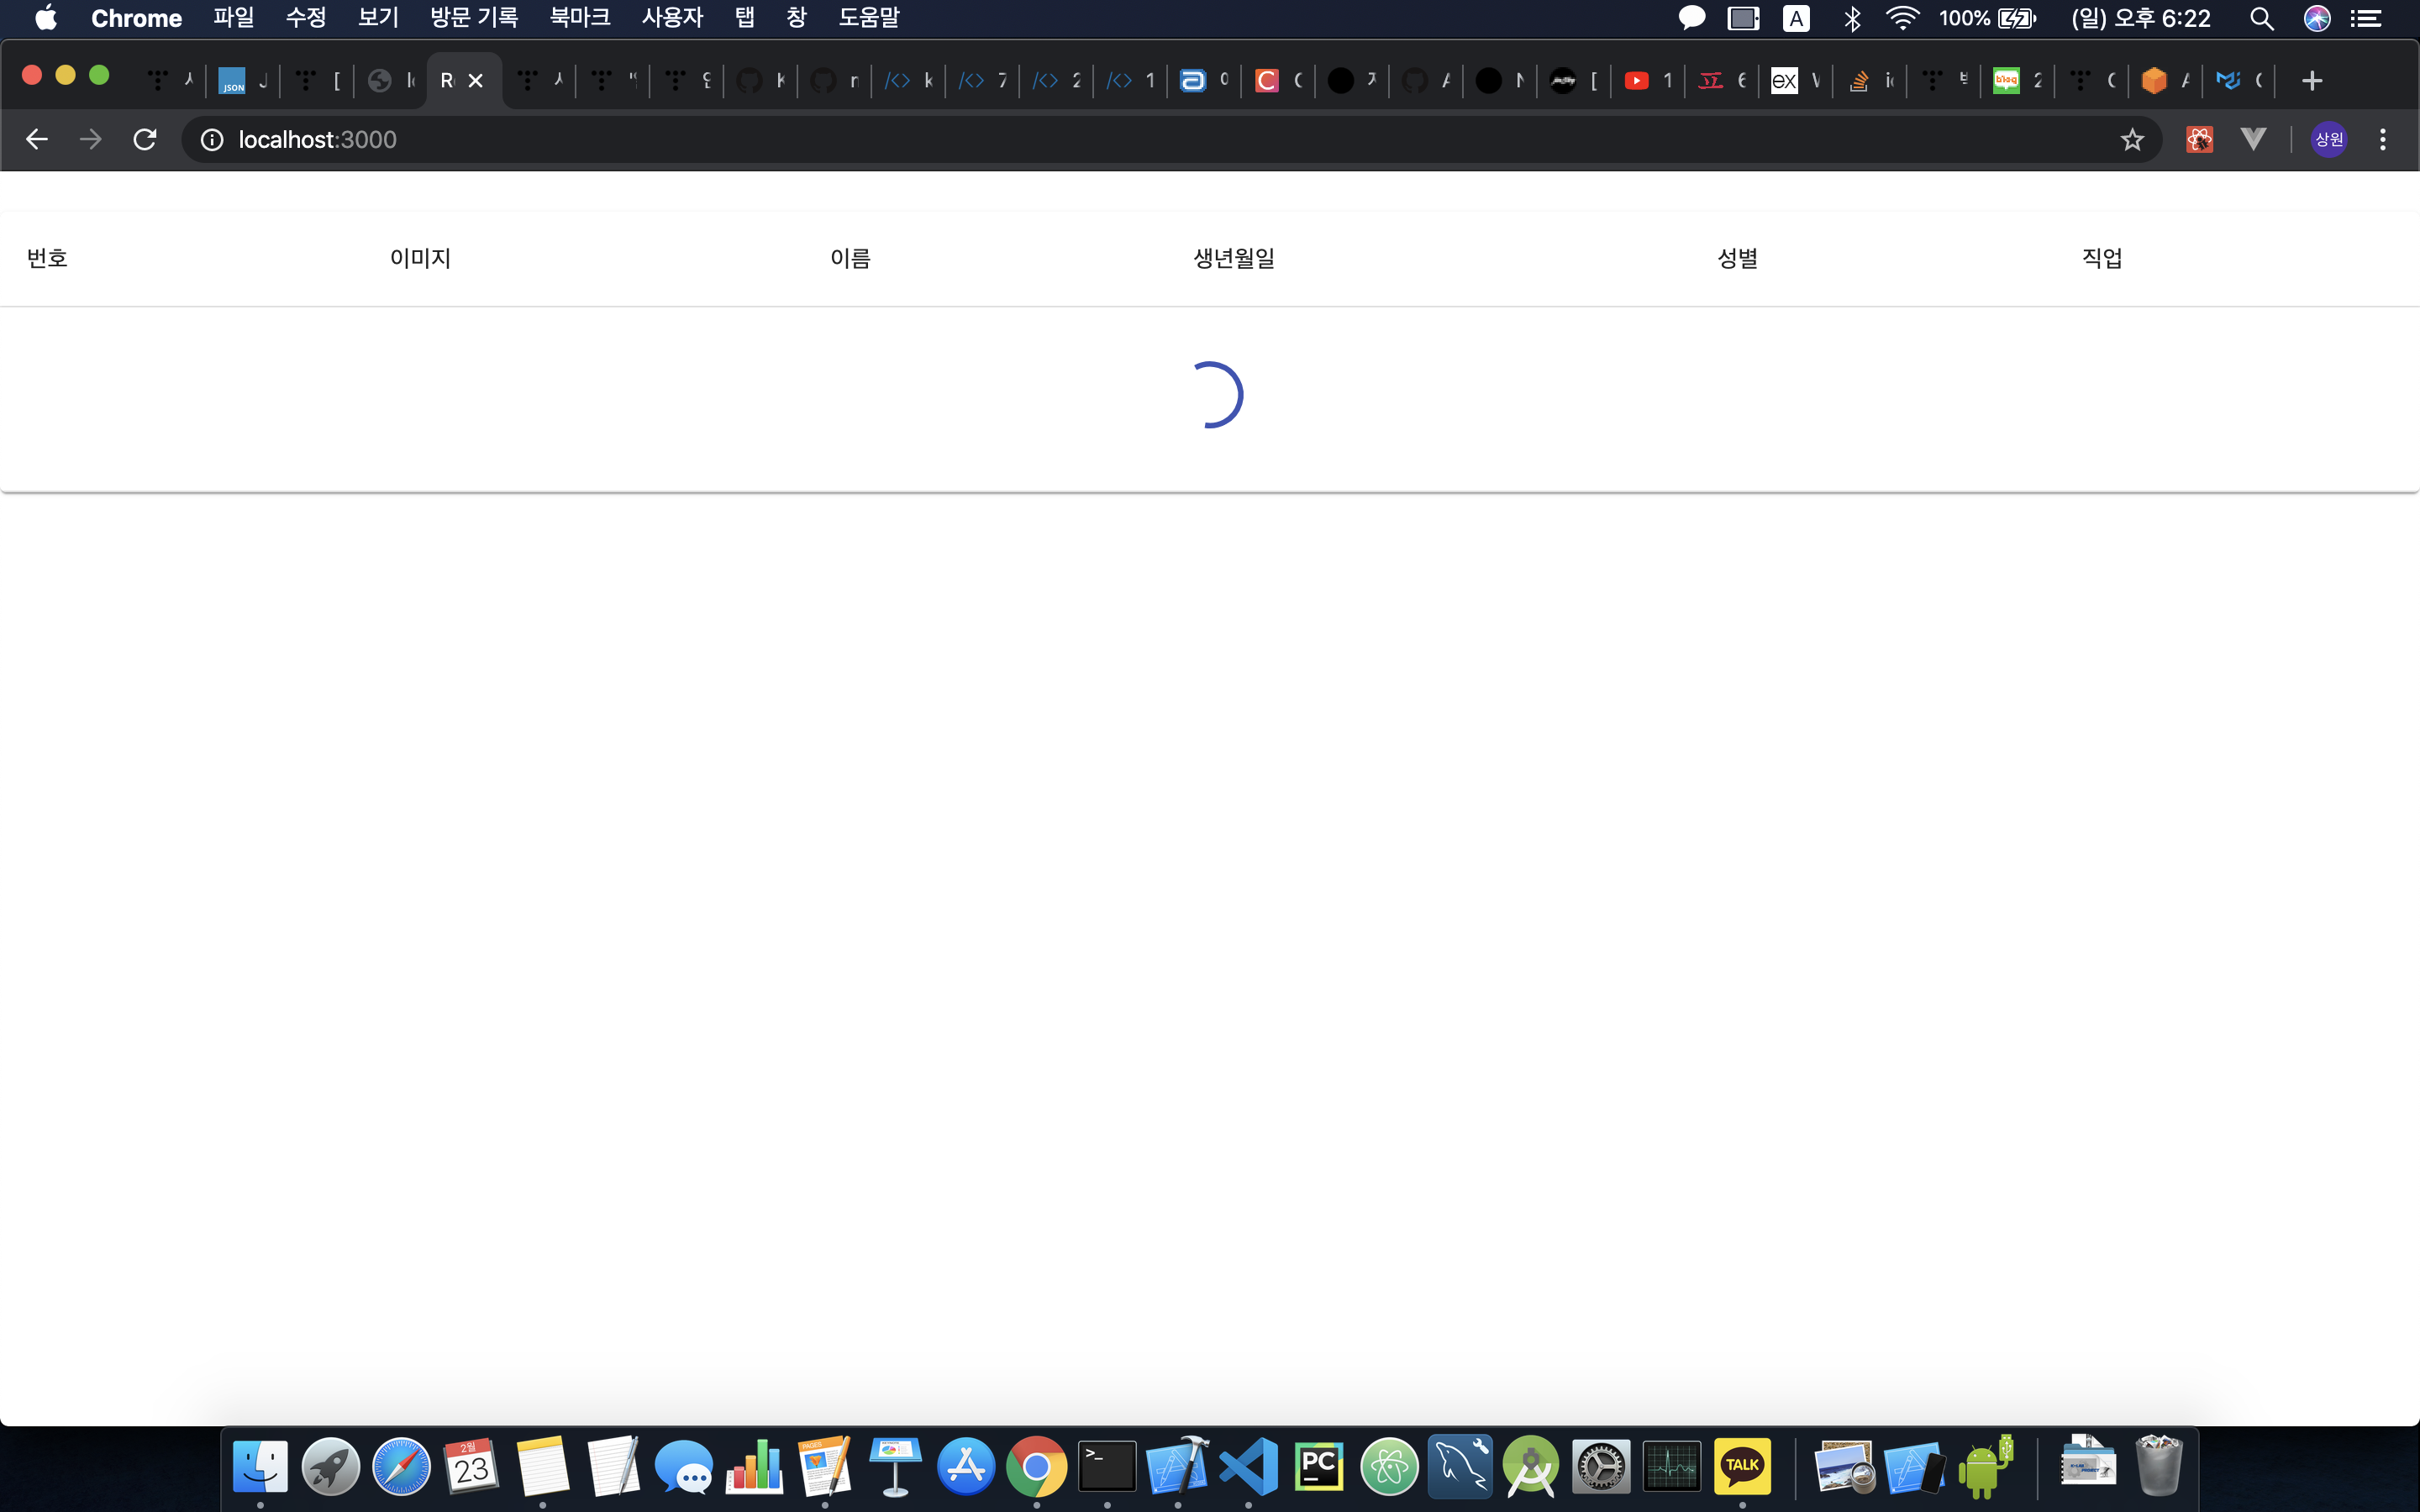
Task: Open the 방문 기록 menu
Action: click(x=474, y=18)
